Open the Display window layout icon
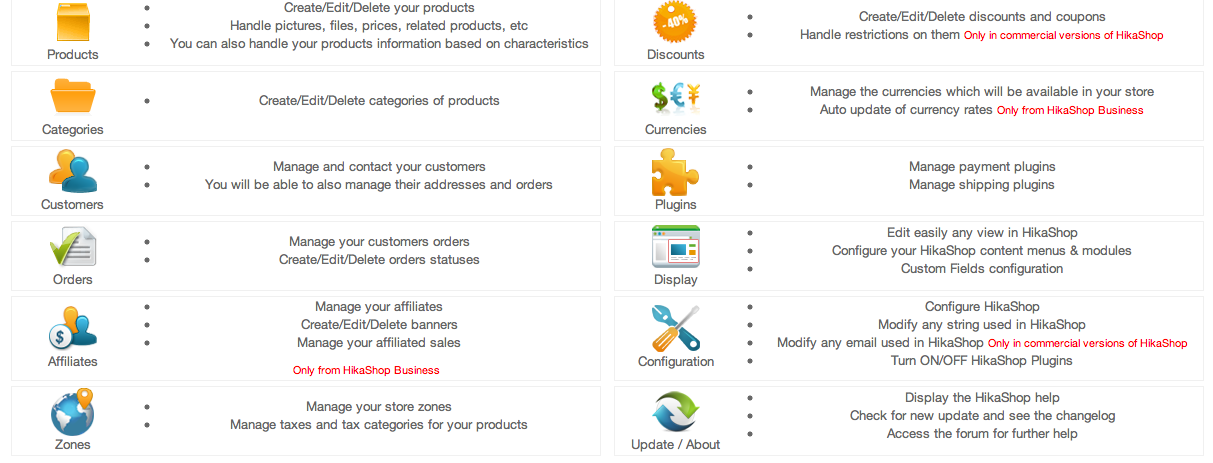 tap(676, 247)
